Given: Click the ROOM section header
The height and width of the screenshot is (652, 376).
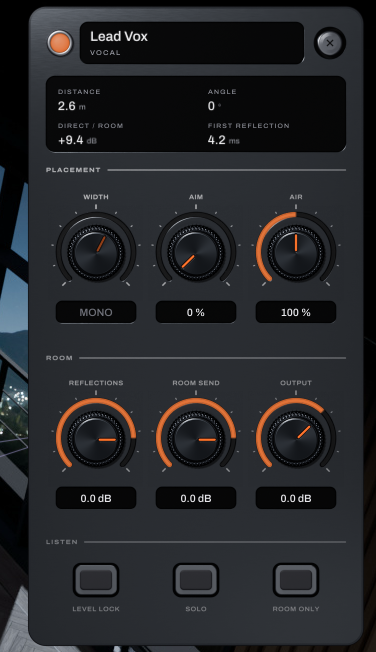Looking at the screenshot, I should tap(59, 358).
